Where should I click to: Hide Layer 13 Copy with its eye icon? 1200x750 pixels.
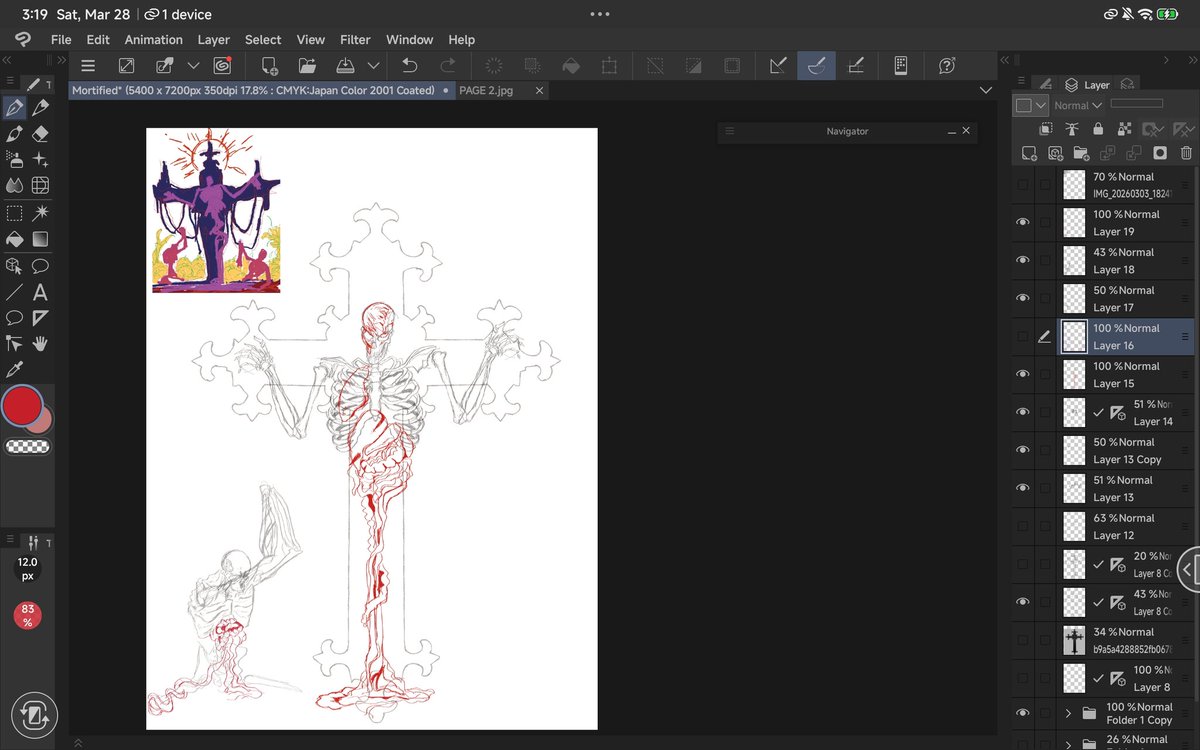pos(1022,450)
